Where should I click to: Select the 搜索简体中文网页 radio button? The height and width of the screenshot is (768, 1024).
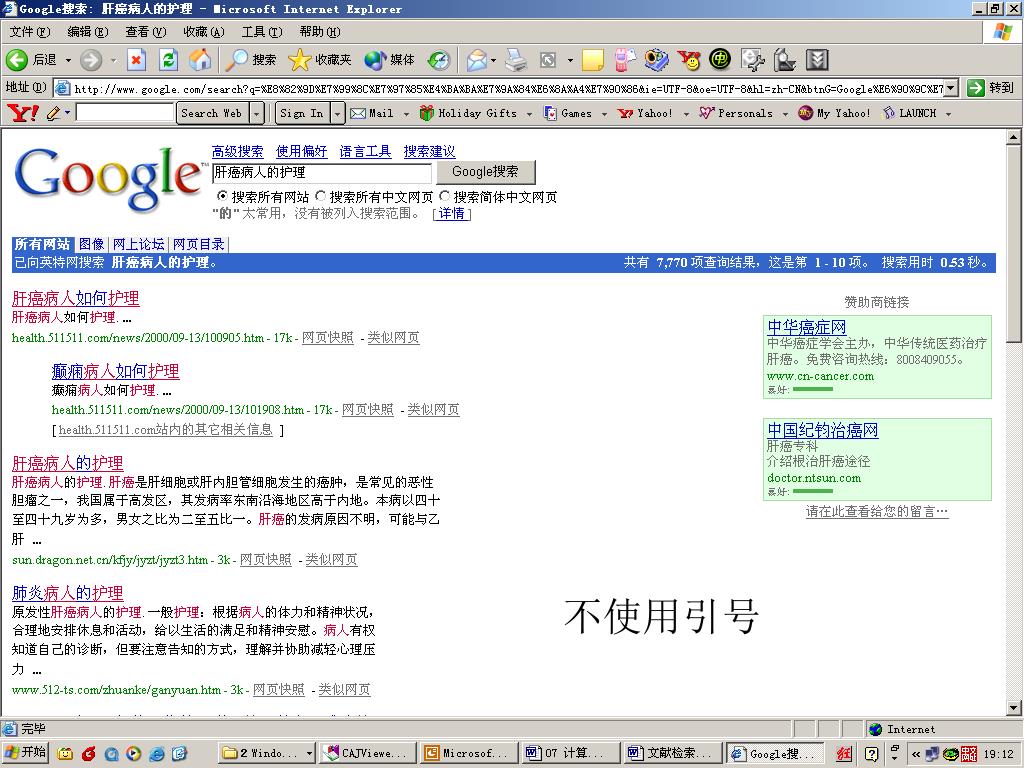click(444, 196)
